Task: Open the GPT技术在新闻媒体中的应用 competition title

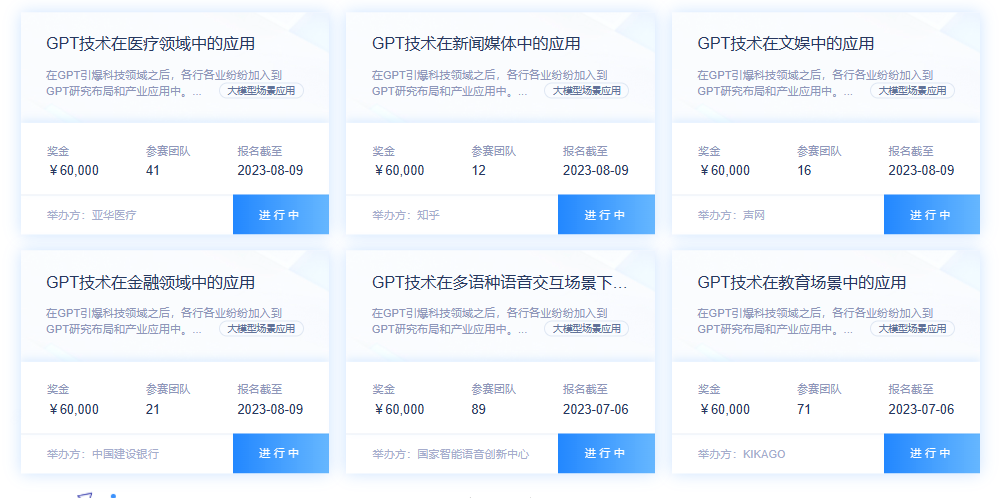Action: click(x=476, y=44)
